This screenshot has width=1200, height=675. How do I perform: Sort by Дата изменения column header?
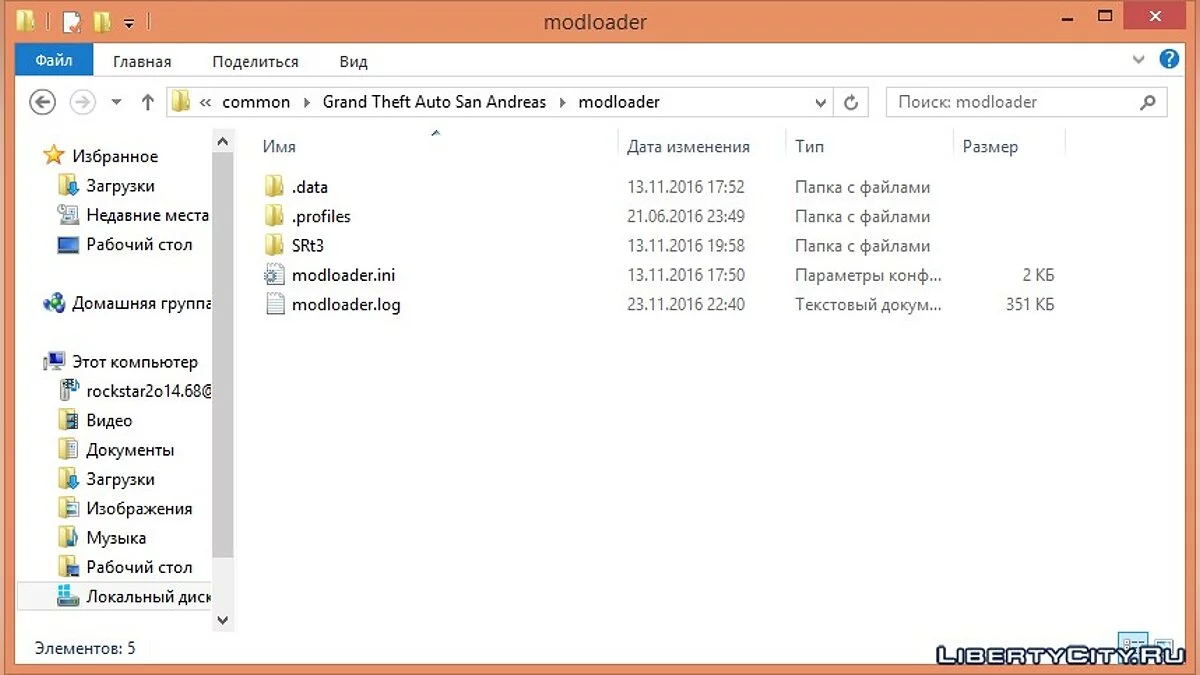688,146
